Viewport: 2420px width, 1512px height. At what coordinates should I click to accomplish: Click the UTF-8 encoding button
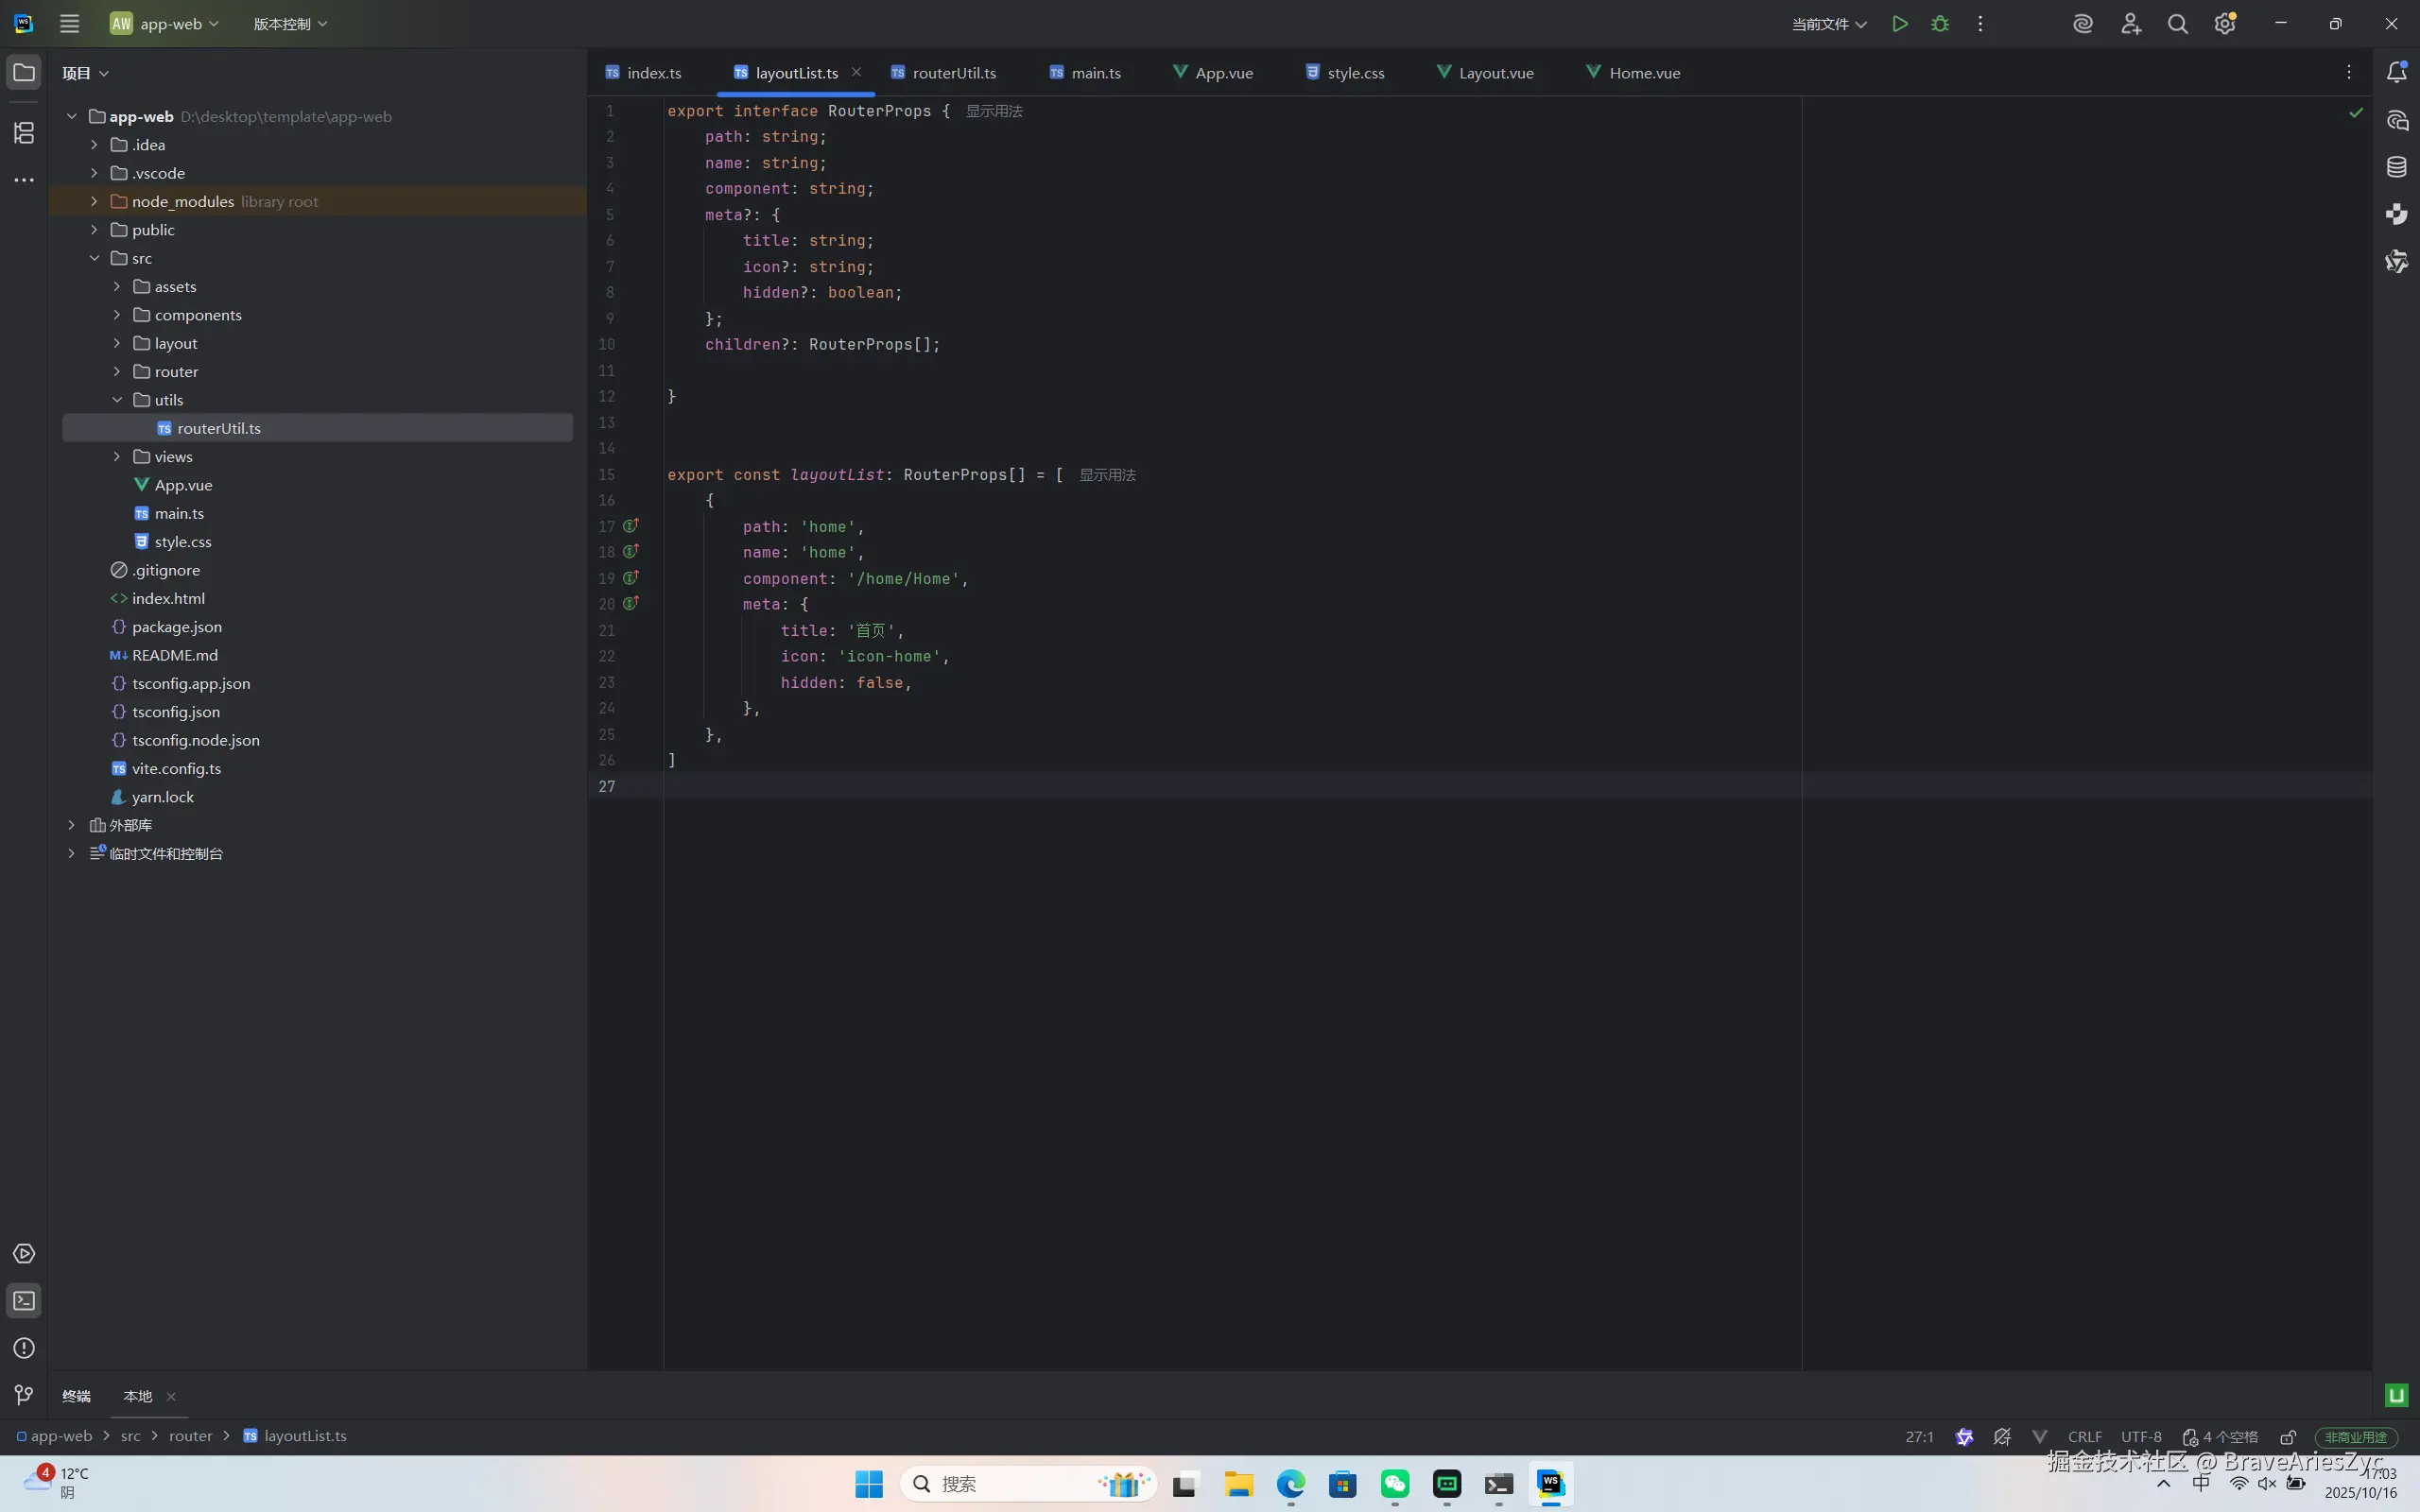(x=2140, y=1437)
